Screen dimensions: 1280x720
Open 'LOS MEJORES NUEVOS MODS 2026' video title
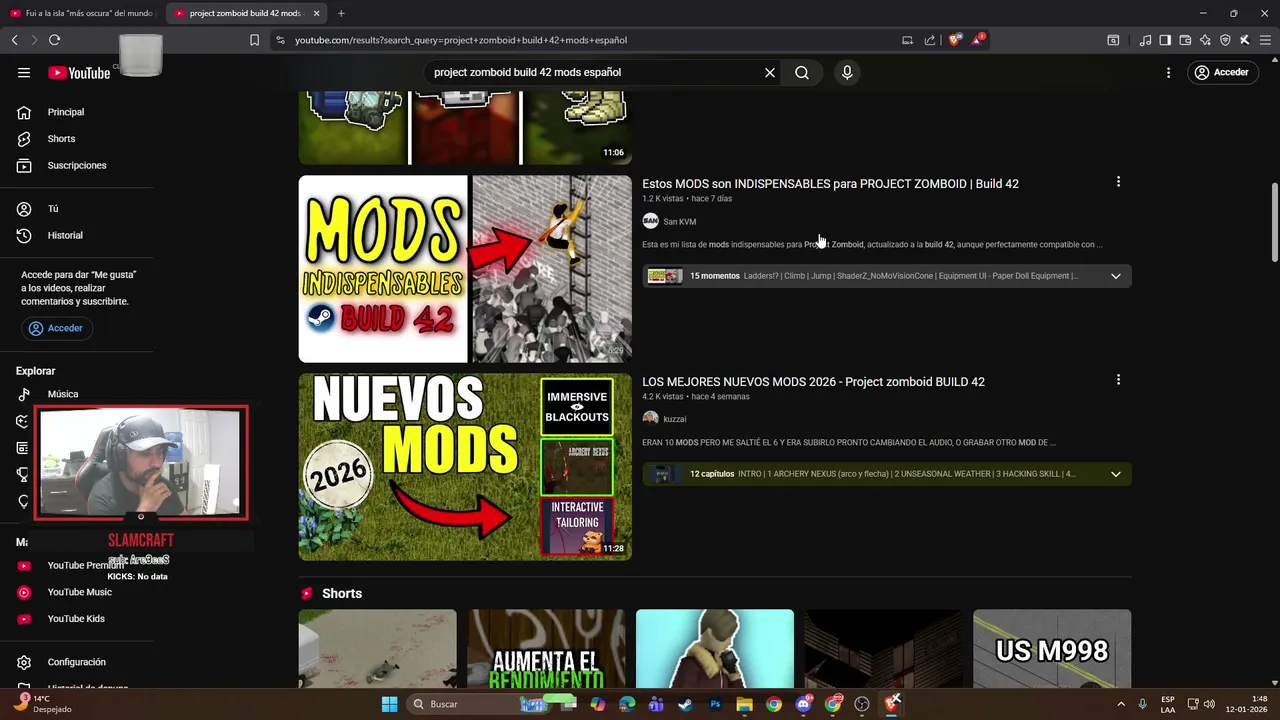click(x=813, y=382)
